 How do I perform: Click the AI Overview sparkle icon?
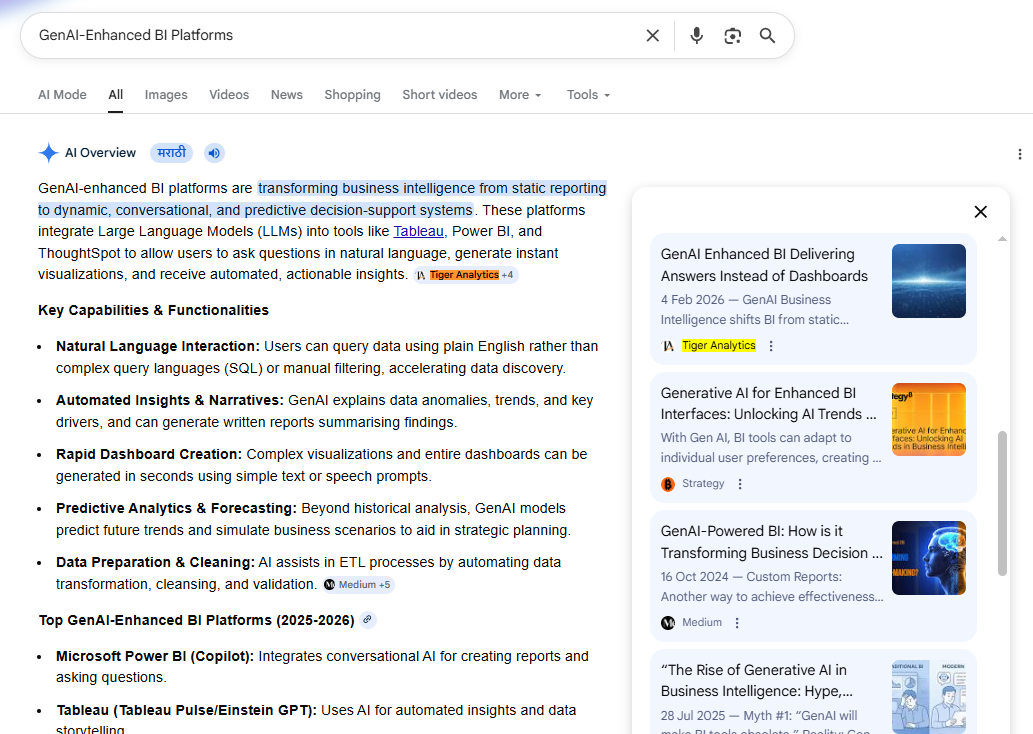(48, 153)
